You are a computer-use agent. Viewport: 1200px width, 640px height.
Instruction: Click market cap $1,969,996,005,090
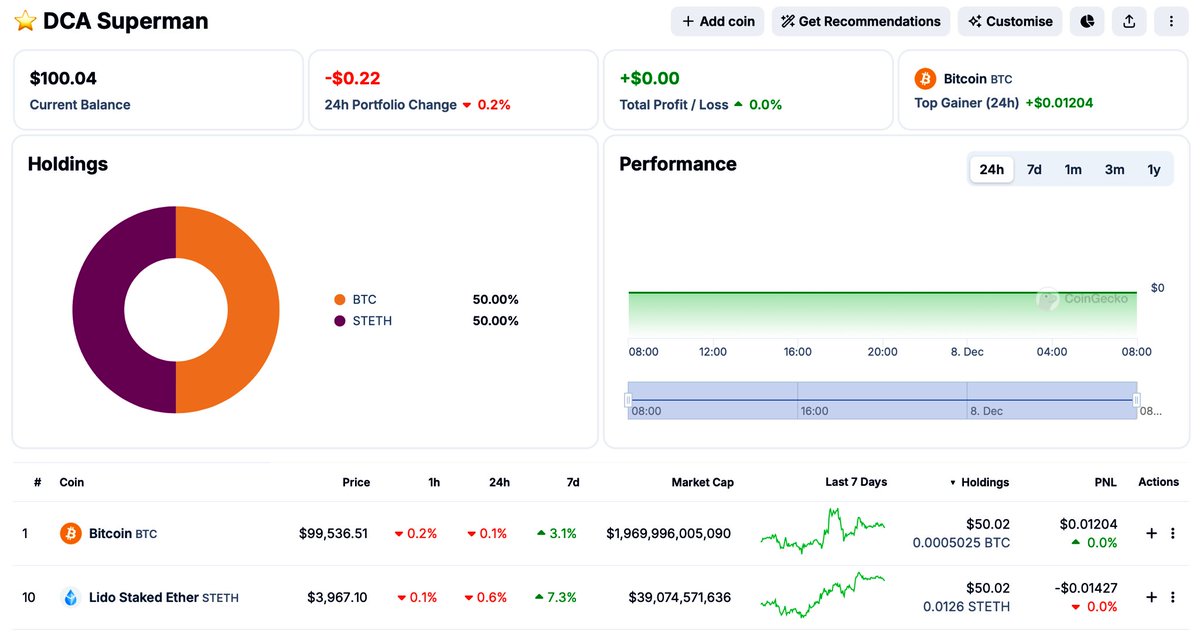[x=669, y=533]
